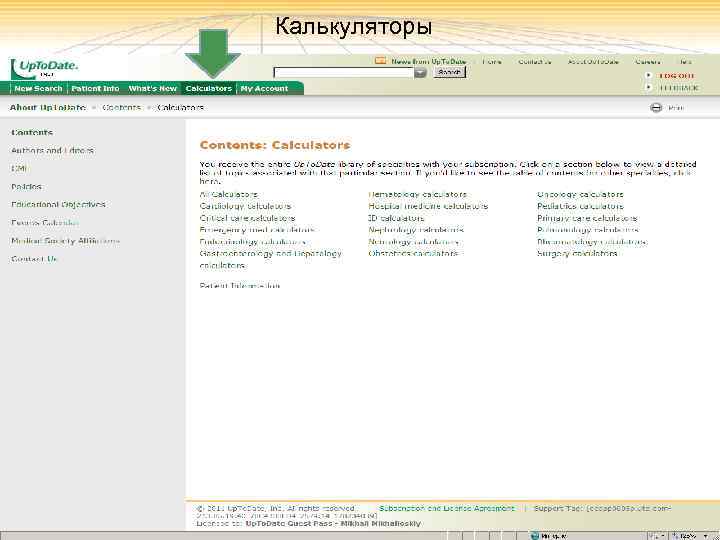Go to the My Account tab
The height and width of the screenshot is (540, 720).
[x=264, y=89]
